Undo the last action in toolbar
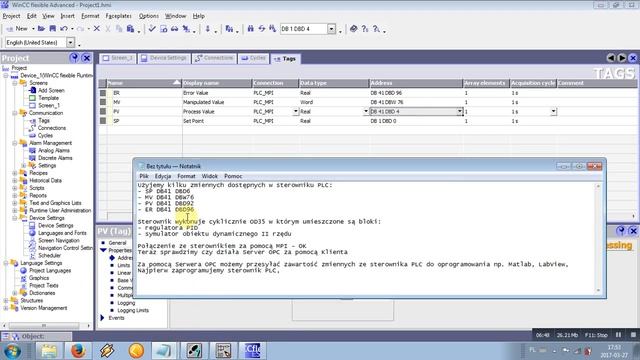The height and width of the screenshot is (360, 640). click(x=64, y=29)
